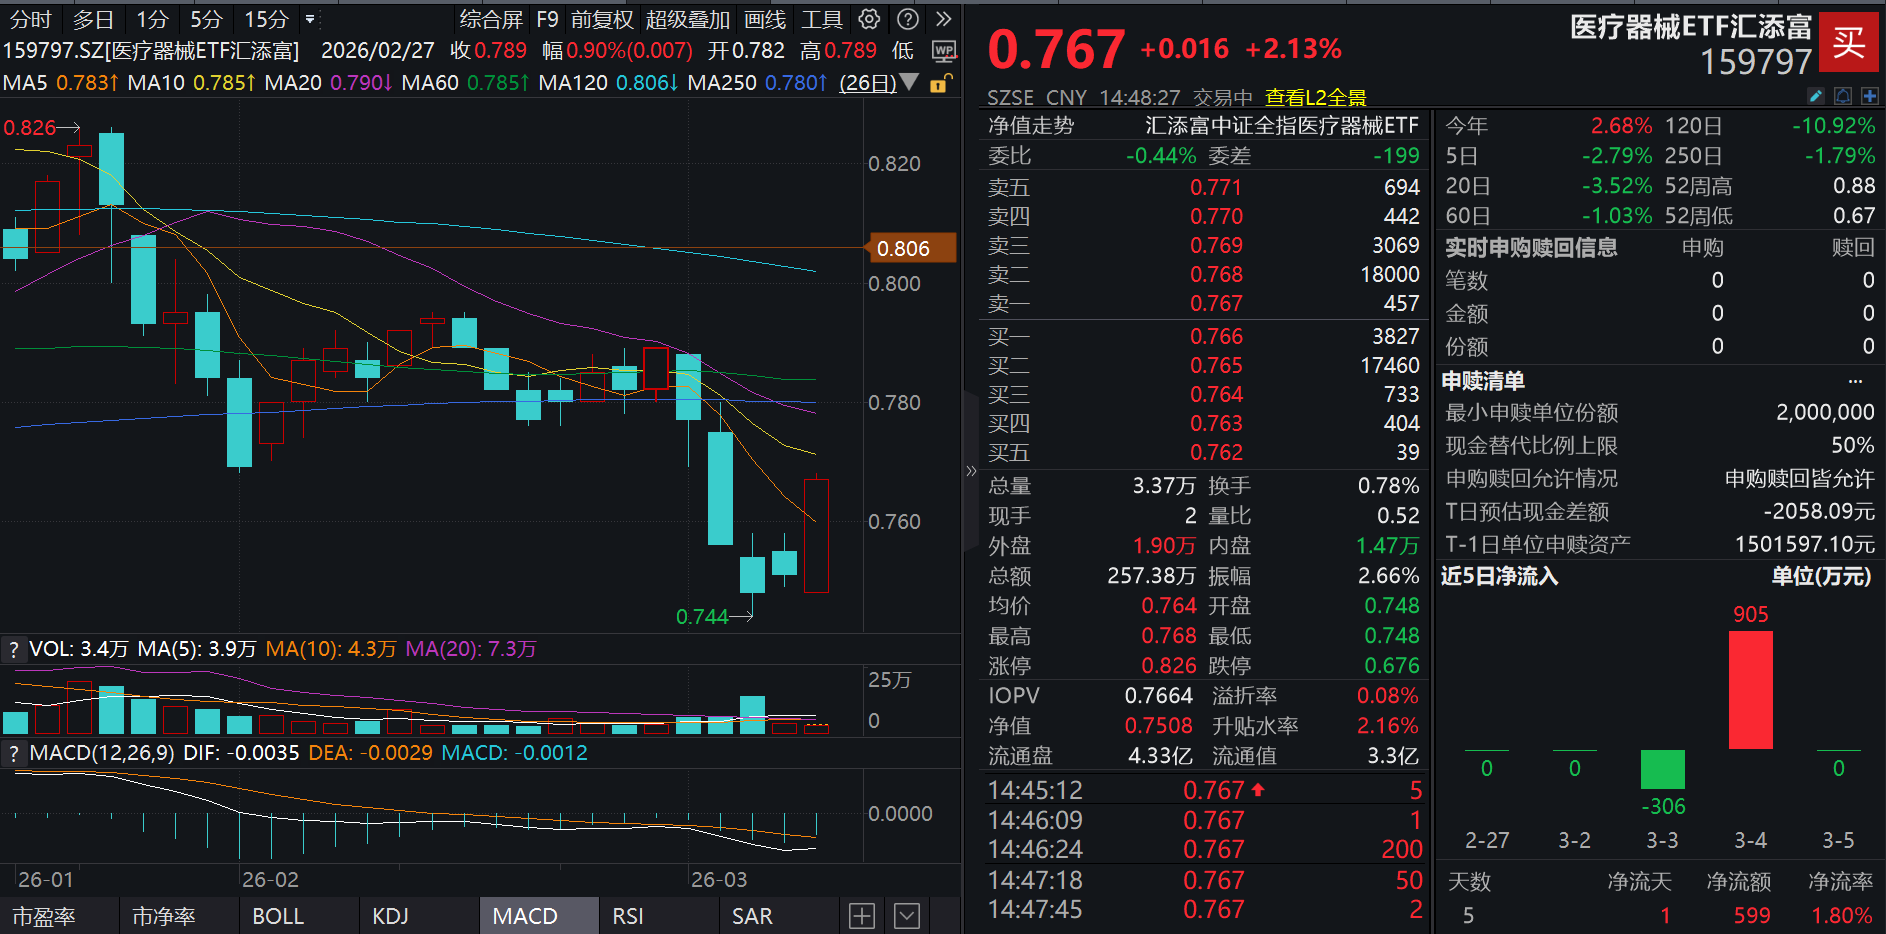Set a price alert with the bell icon
The image size is (1886, 934).
pyautogui.click(x=1841, y=96)
